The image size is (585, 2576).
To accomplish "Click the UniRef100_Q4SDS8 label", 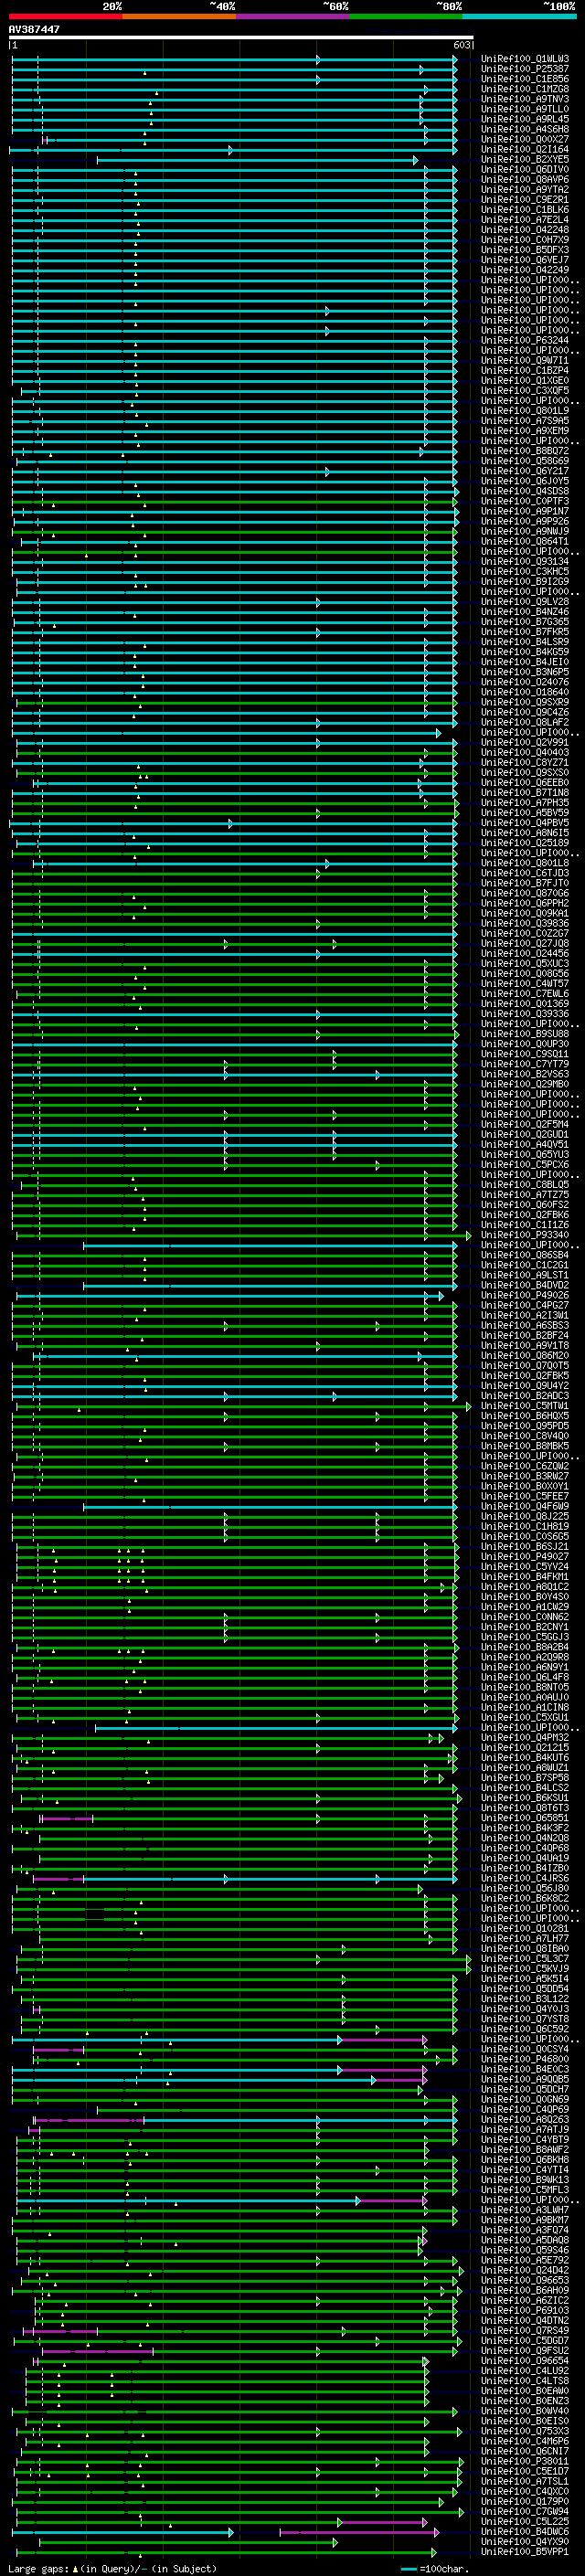I will tap(525, 491).
